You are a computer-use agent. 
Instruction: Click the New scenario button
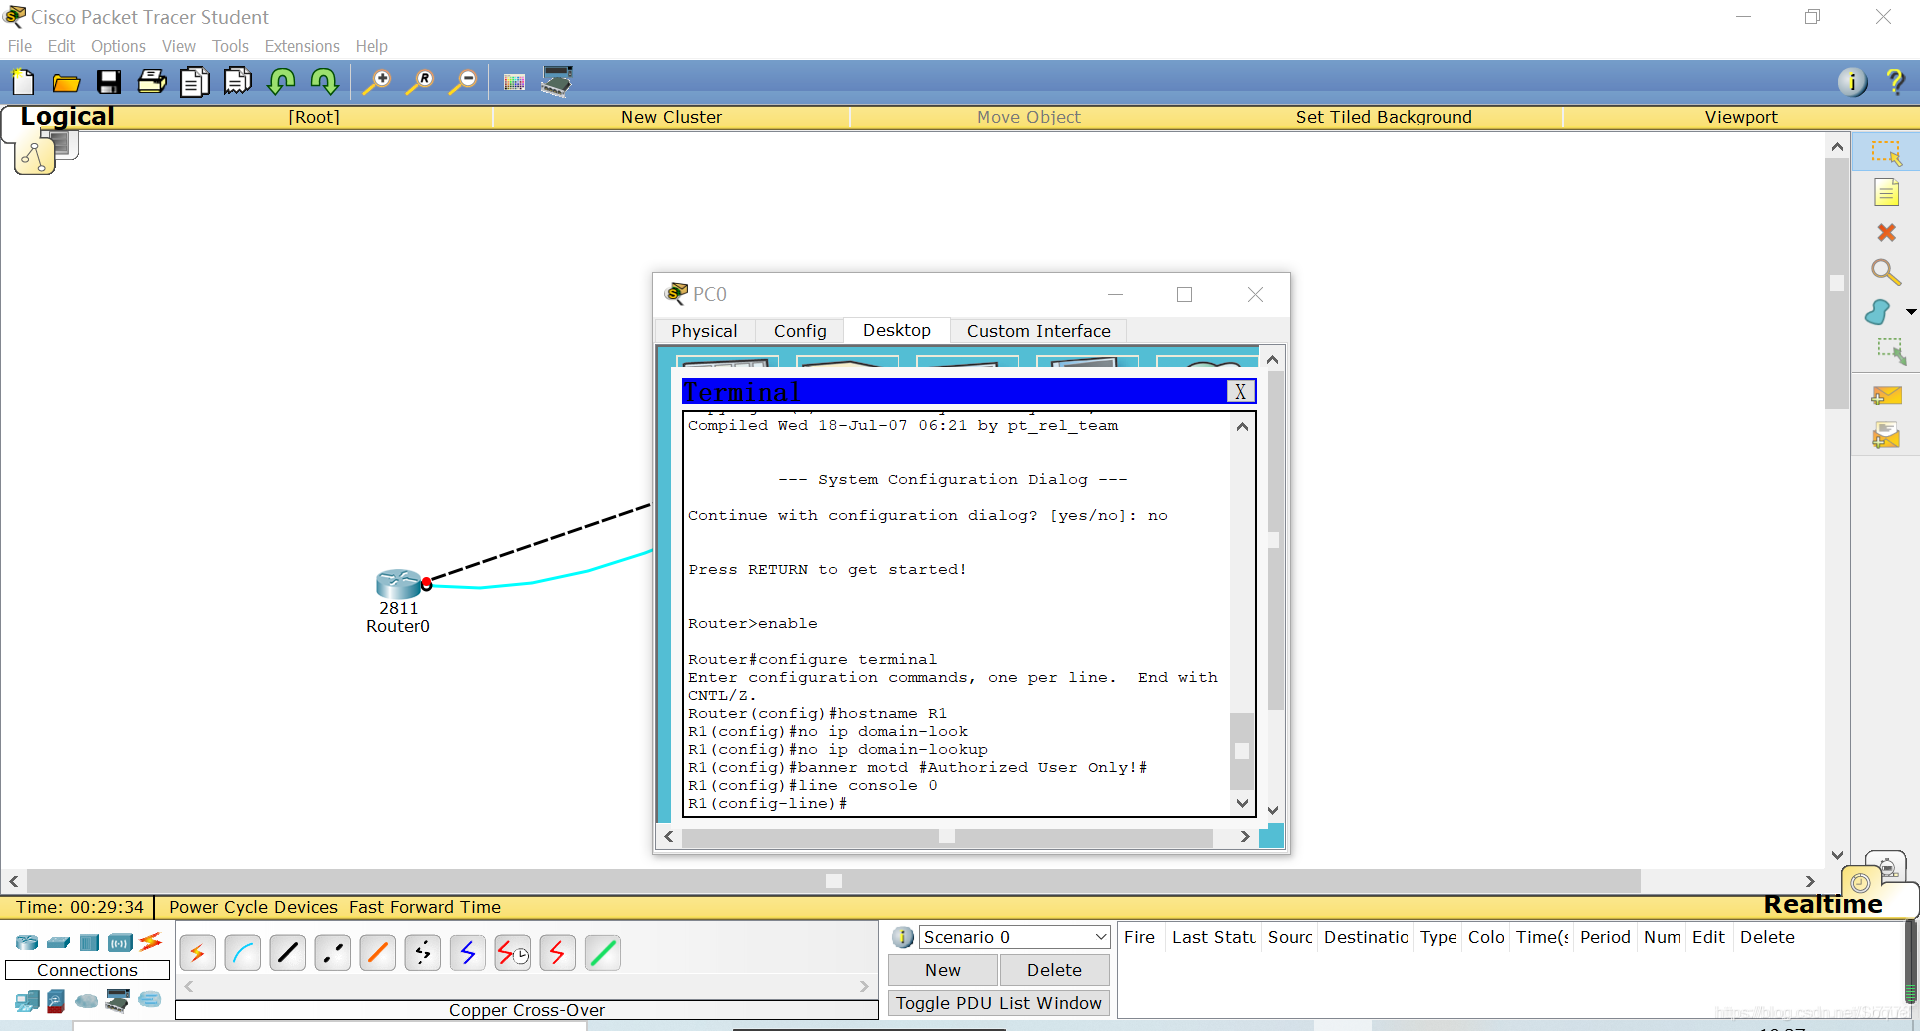[942, 970]
